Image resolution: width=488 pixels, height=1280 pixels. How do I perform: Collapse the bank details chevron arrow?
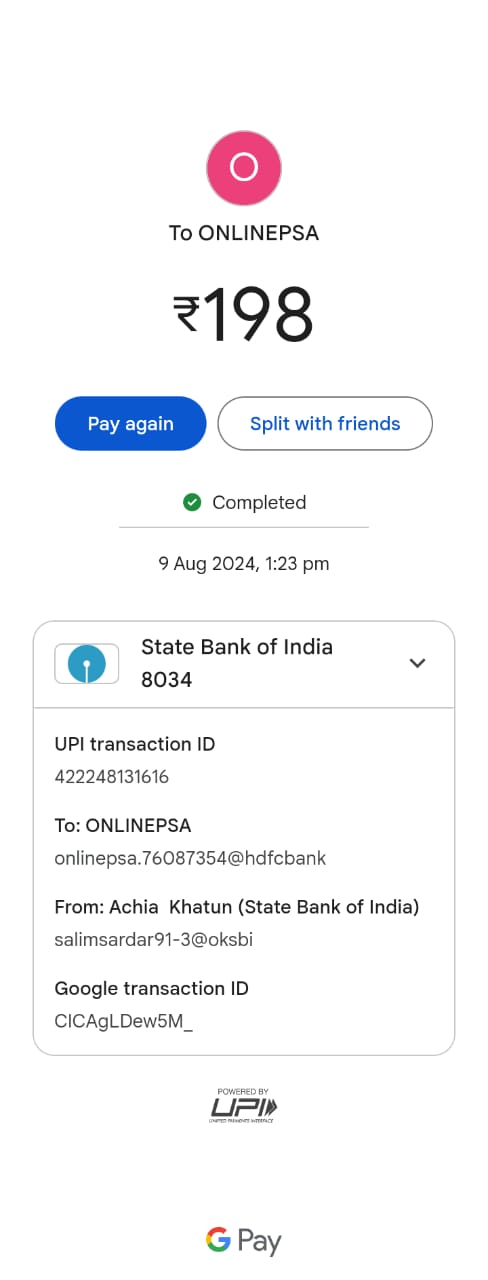click(x=418, y=663)
